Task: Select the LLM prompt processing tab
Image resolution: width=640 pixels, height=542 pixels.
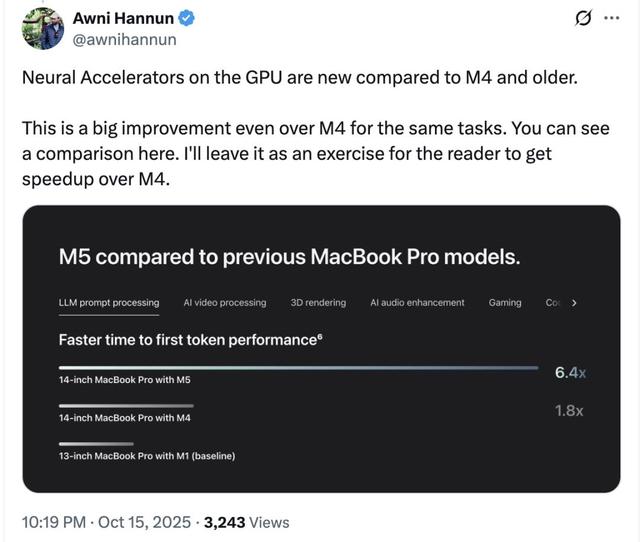Action: tap(109, 302)
